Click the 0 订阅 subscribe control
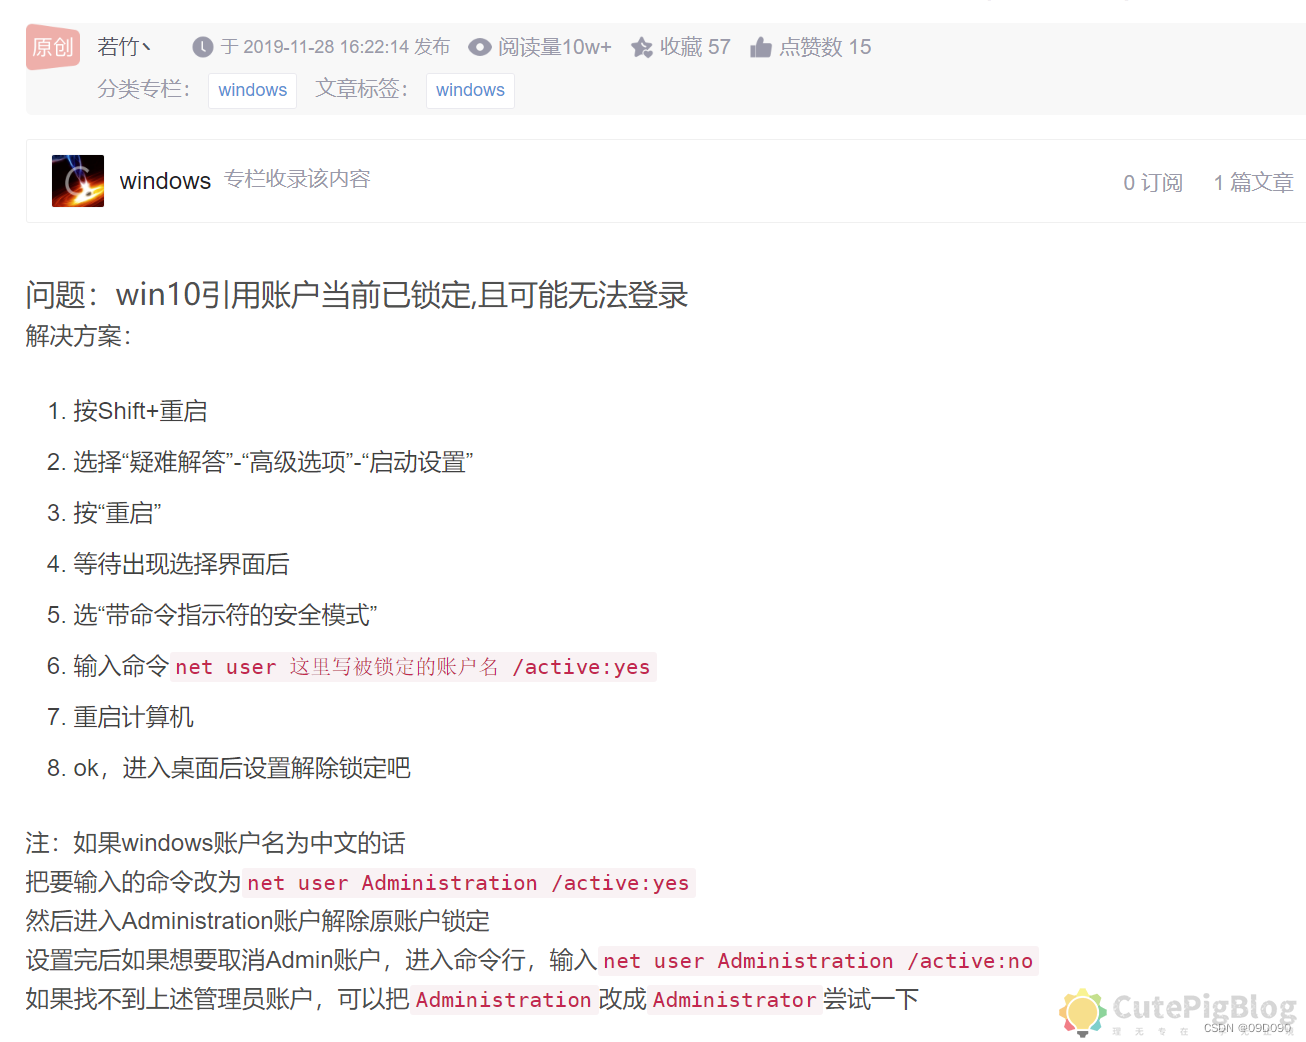 click(1151, 182)
